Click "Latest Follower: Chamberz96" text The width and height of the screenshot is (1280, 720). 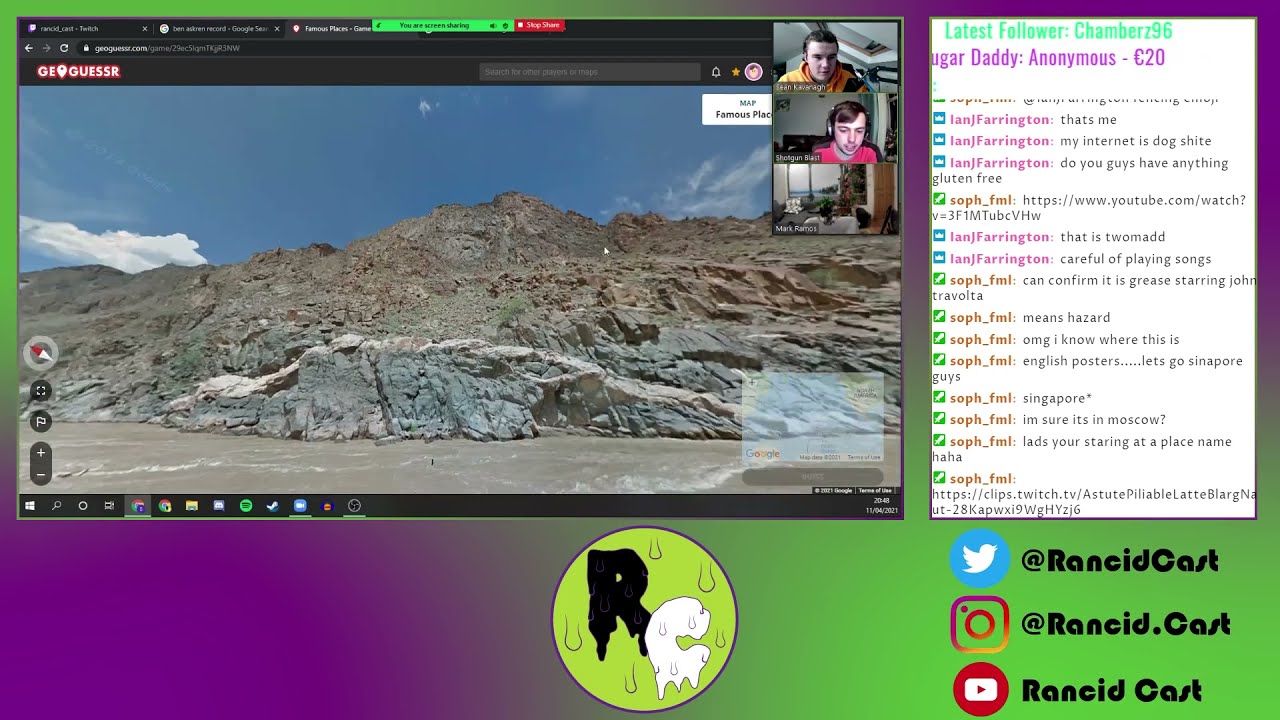(1058, 31)
